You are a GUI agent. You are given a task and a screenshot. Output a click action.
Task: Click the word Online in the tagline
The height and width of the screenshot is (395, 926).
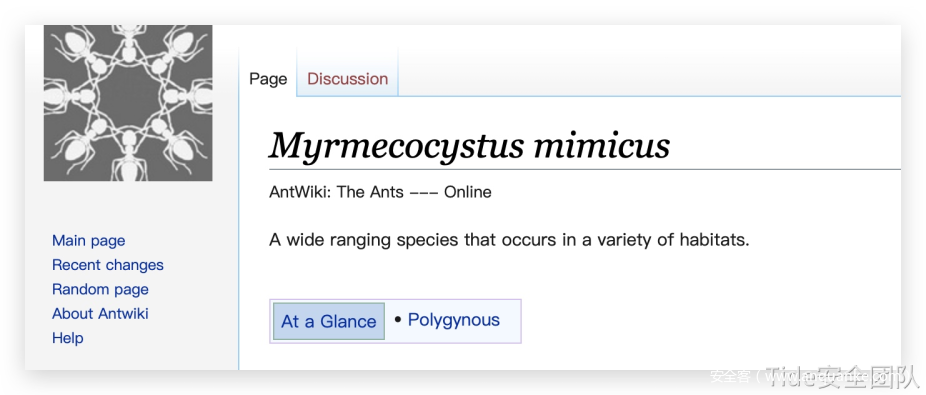pyautogui.click(x=468, y=192)
